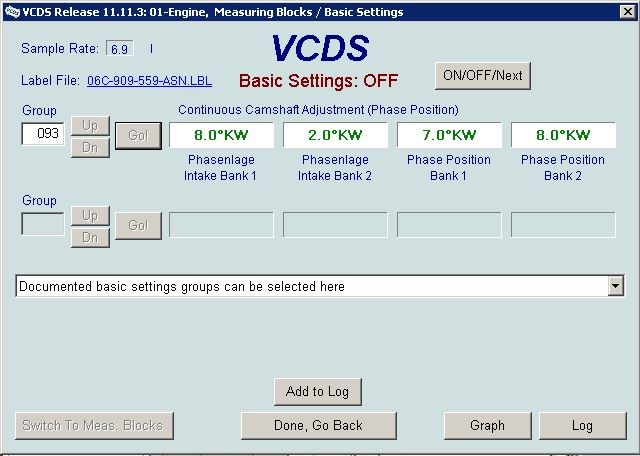This screenshot has width=640, height=456.
Task: Click Go! for group 093
Action: pos(138,136)
